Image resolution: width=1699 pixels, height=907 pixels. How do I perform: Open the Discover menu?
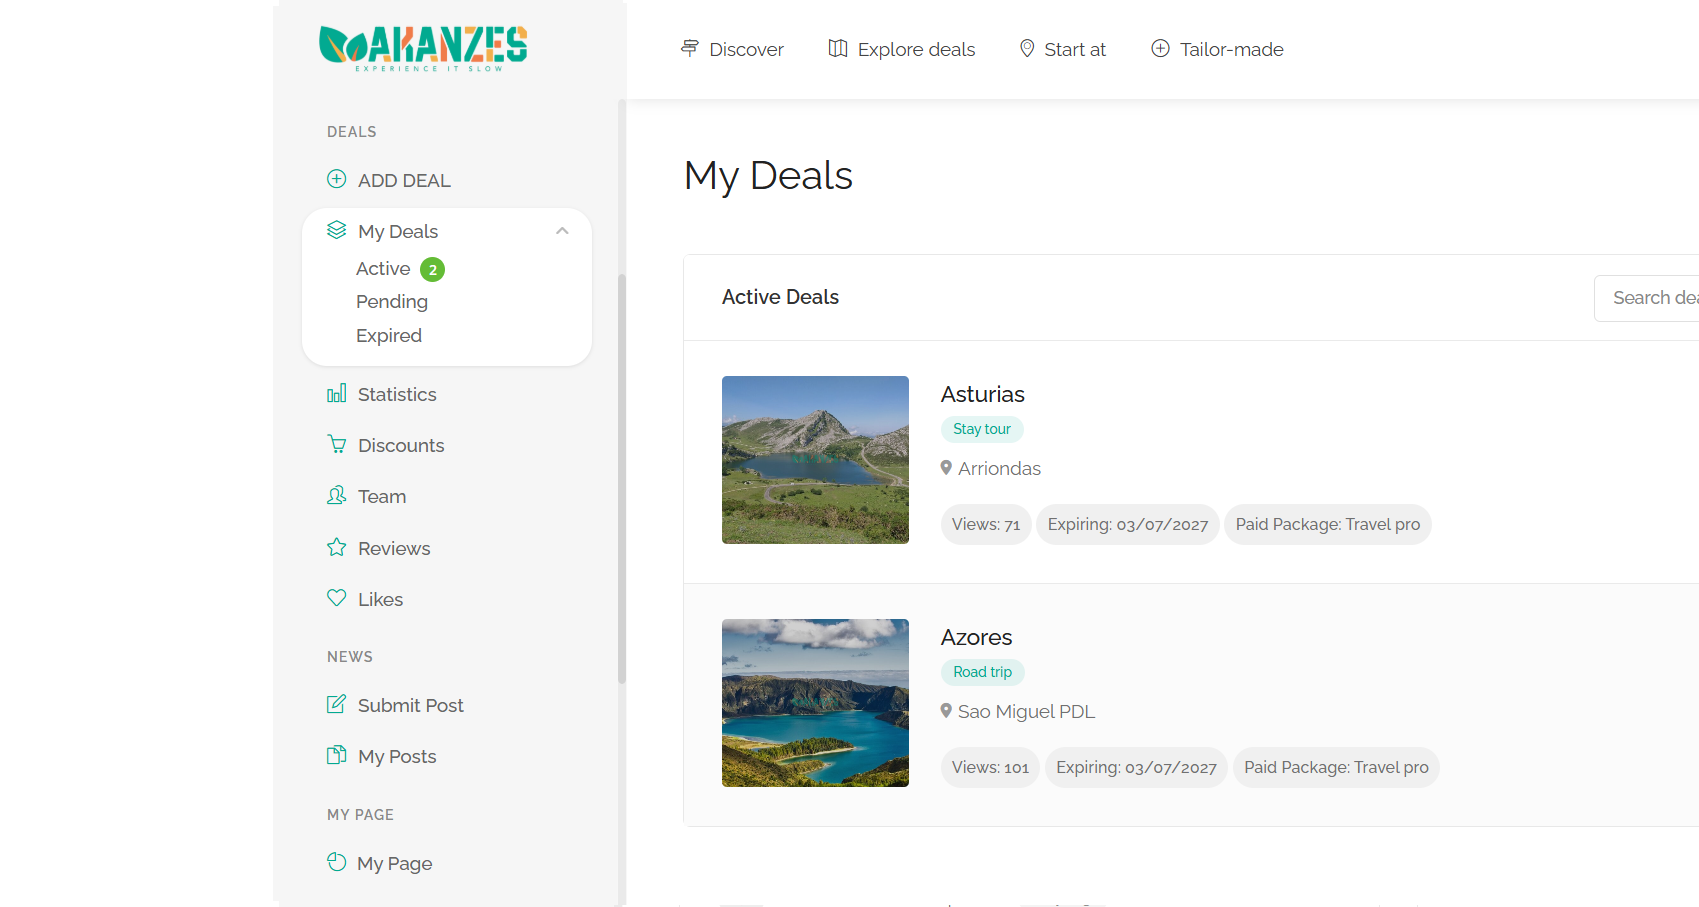pos(732,49)
